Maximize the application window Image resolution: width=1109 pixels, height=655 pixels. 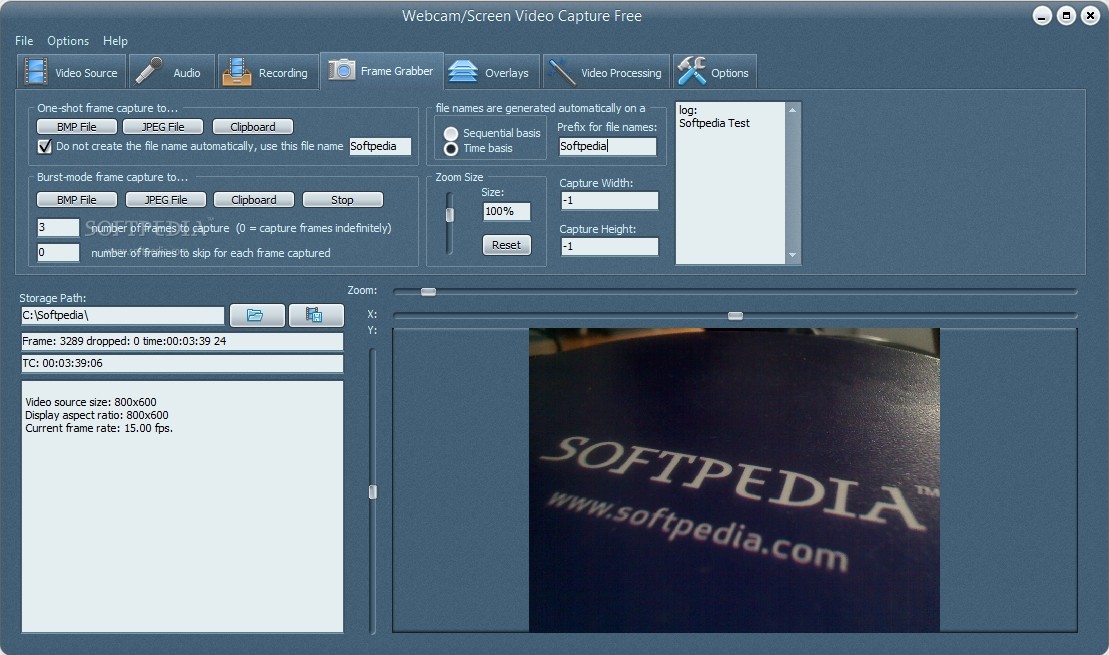(1066, 16)
